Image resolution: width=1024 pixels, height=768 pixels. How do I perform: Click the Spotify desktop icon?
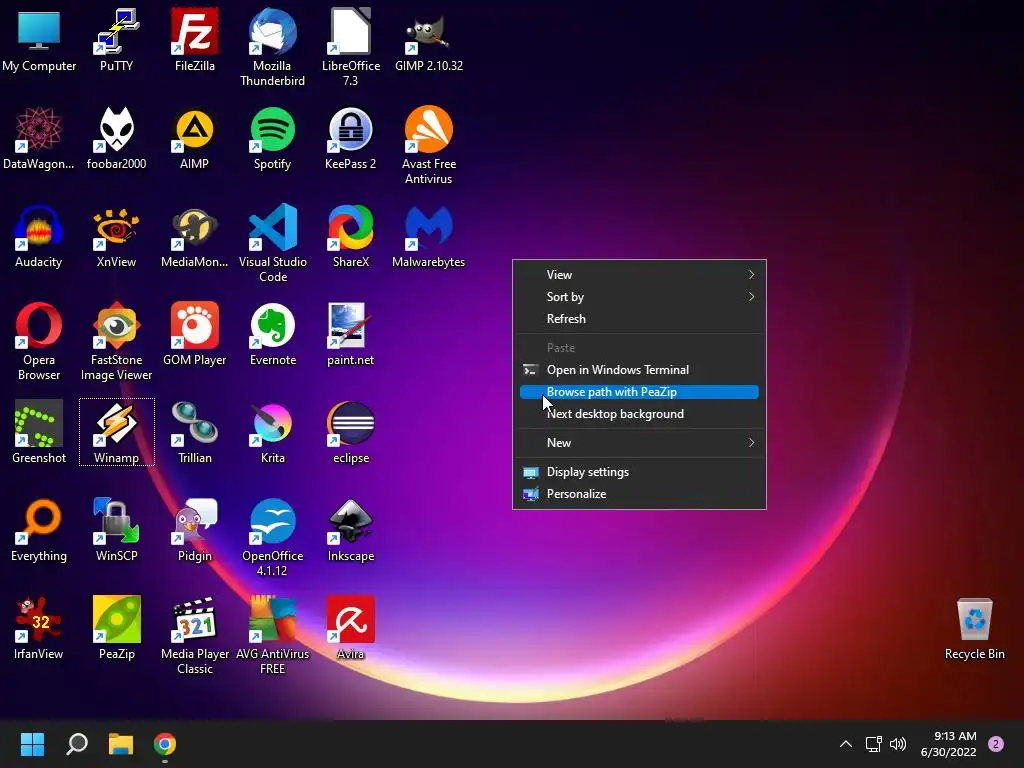tap(272, 138)
